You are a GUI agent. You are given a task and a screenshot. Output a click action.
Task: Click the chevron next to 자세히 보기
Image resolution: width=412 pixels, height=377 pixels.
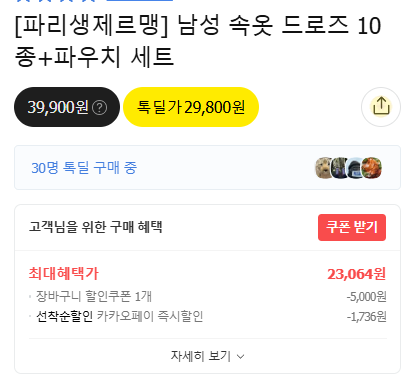[240, 357]
